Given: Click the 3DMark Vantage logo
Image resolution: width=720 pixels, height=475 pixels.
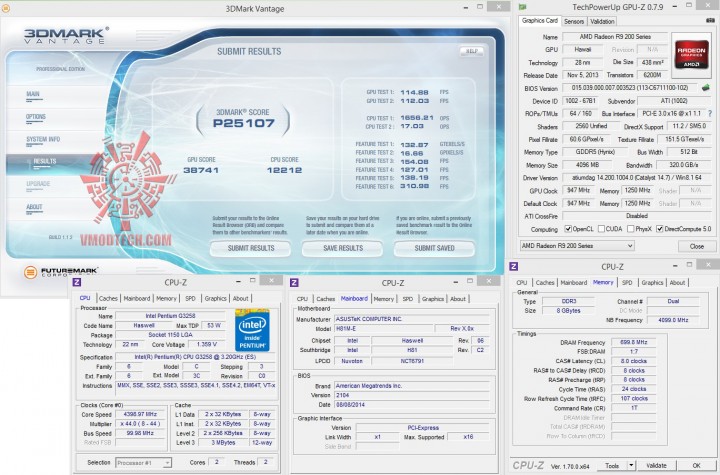Looking at the screenshot, I should (x=67, y=35).
